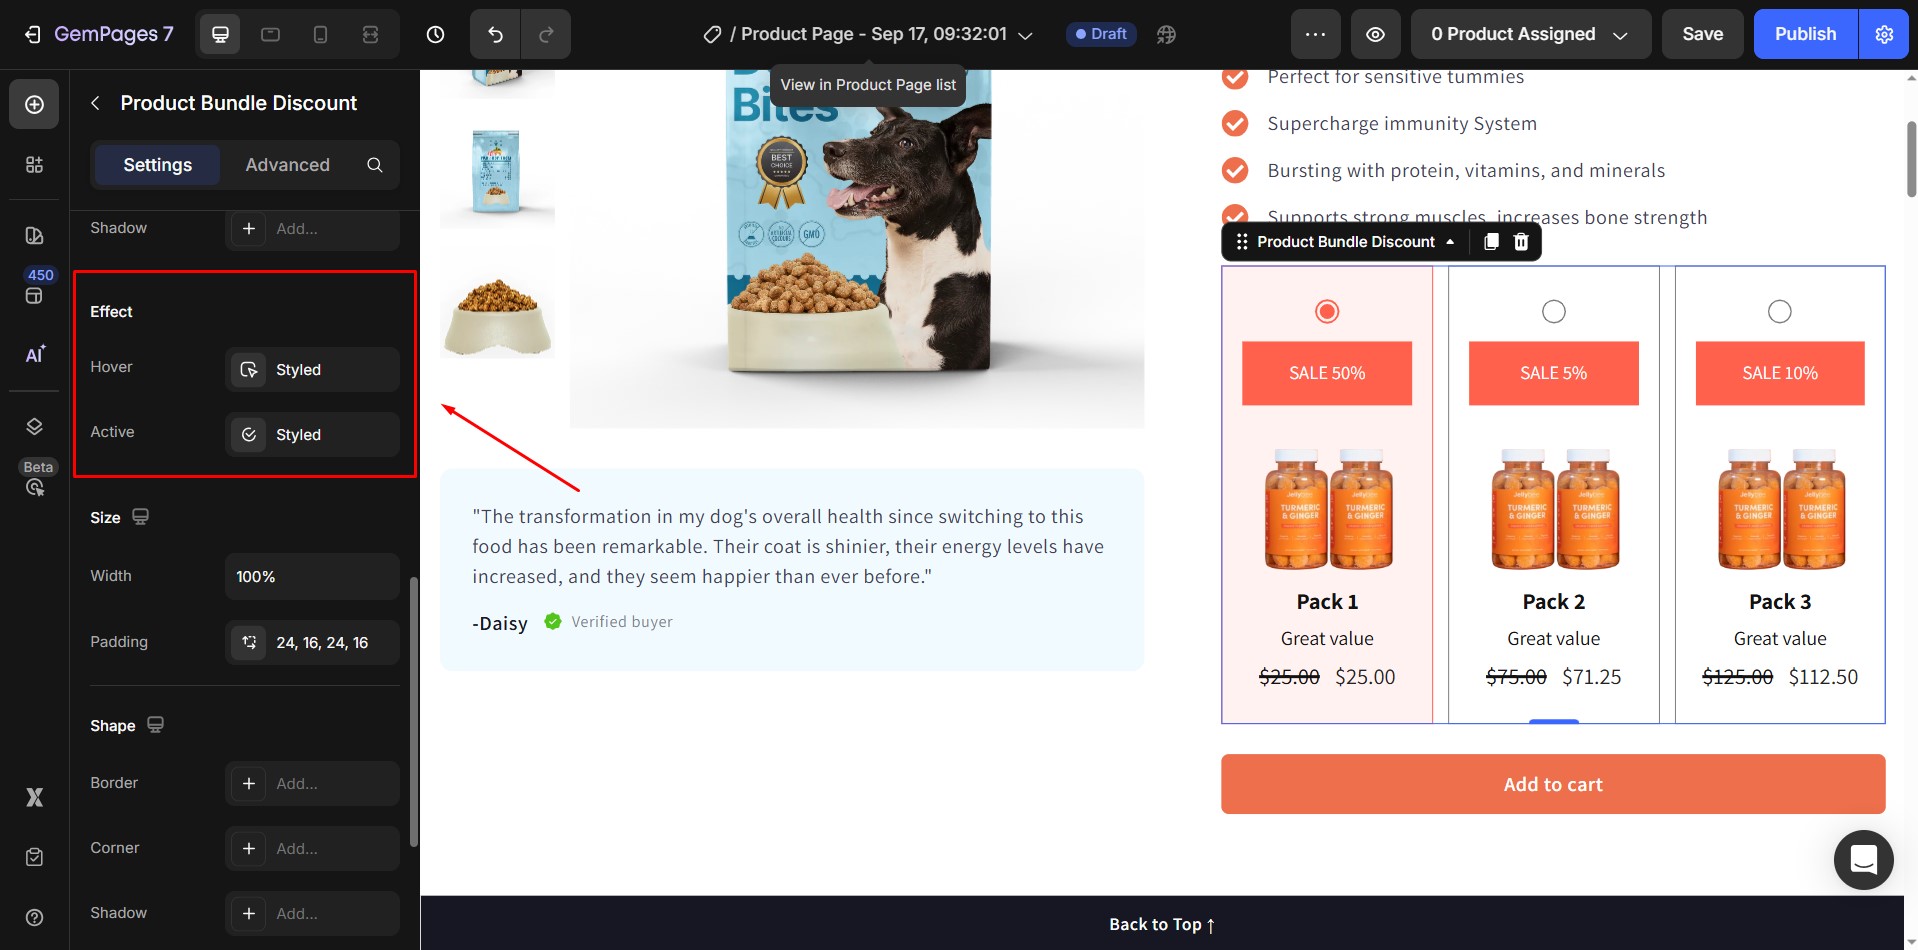Toggle Size responsive device icon
The image size is (1918, 950).
141,517
